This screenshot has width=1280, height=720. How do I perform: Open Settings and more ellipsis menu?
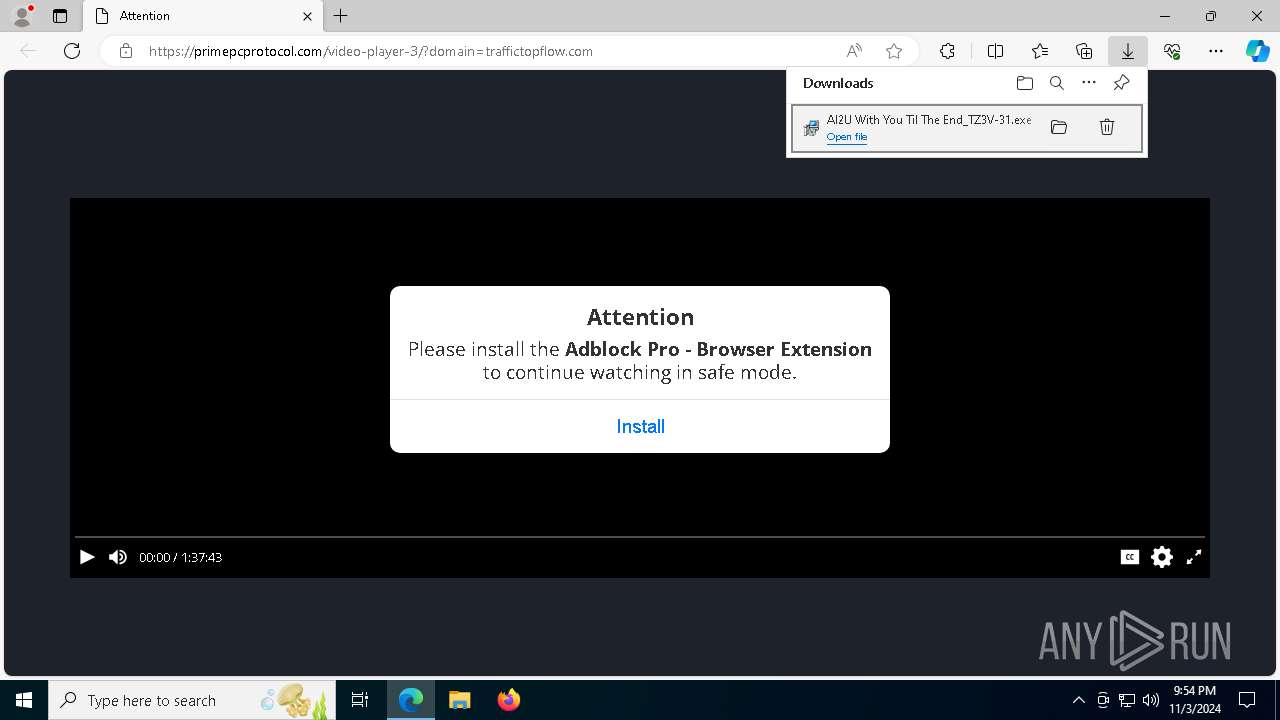click(x=1216, y=51)
